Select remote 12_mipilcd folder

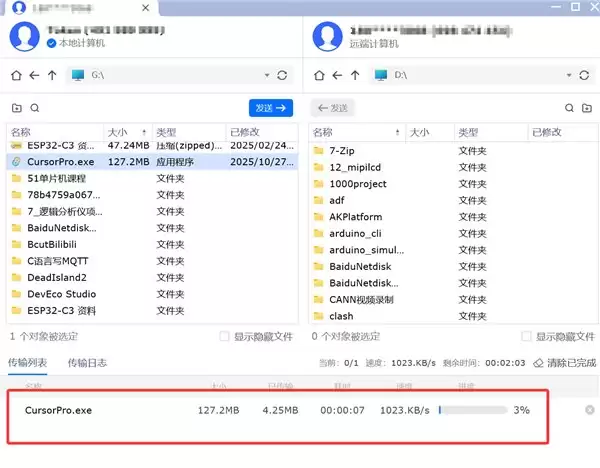454,167
